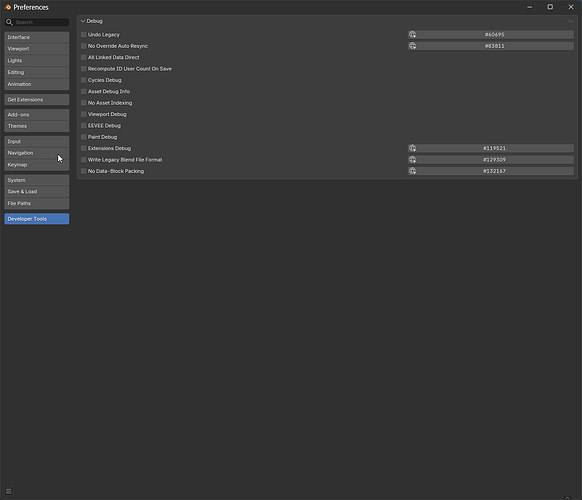Image resolution: width=582 pixels, height=500 pixels.
Task: Enable Extensions Debug checkbox
Action: click(84, 148)
